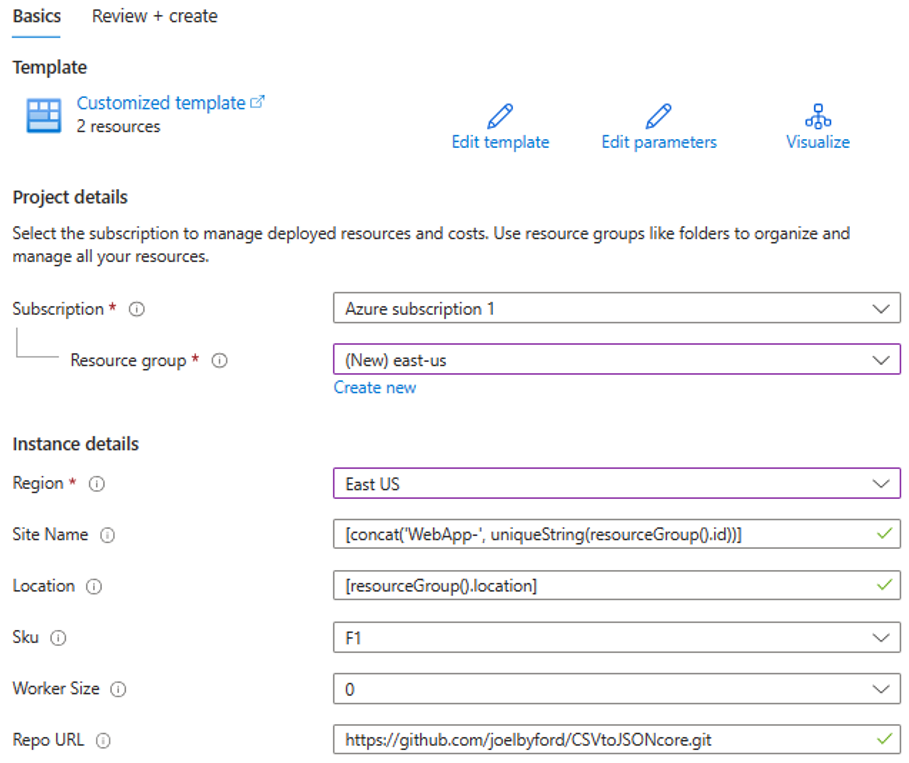Click the Edit parameters pencil icon
This screenshot has width=909, height=763.
[x=658, y=116]
